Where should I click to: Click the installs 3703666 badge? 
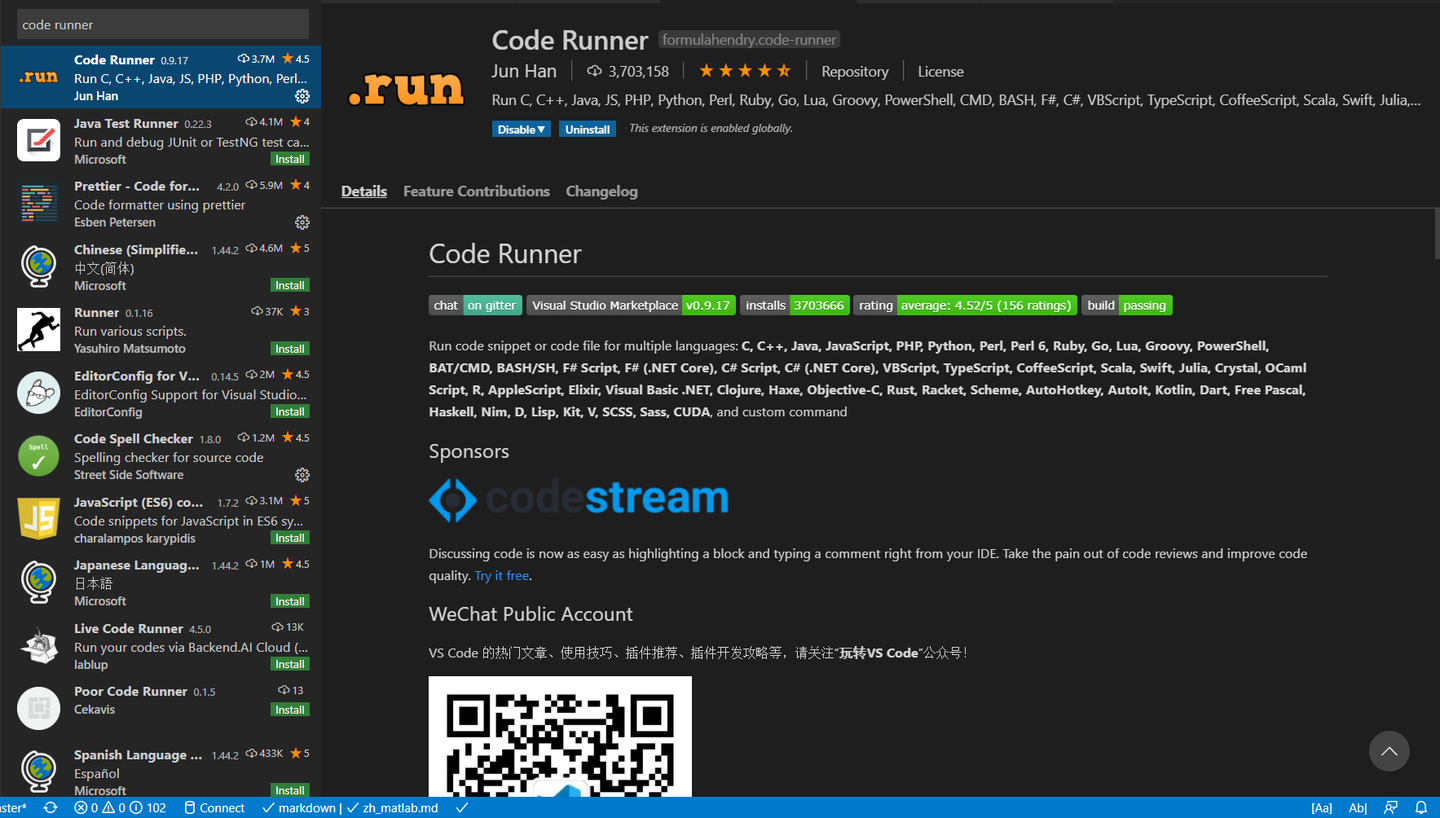pos(794,305)
